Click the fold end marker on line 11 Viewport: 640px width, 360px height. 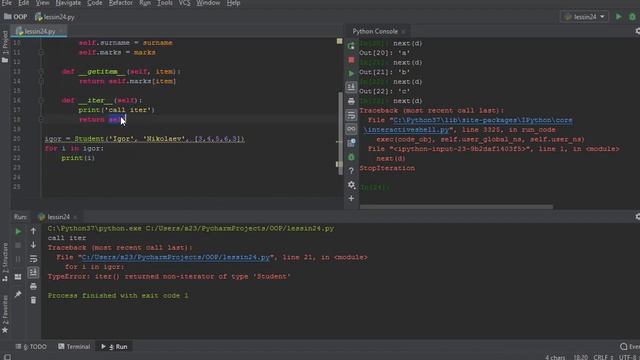click(x=41, y=52)
